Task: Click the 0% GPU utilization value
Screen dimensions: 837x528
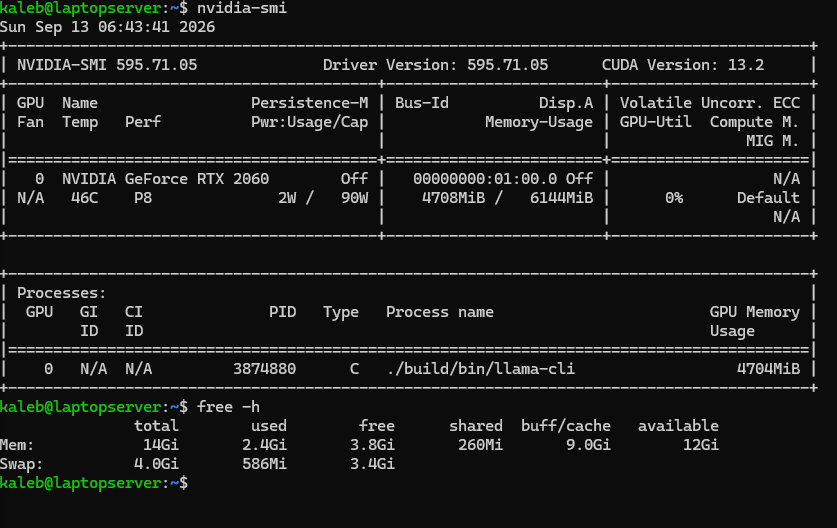Action: click(674, 198)
